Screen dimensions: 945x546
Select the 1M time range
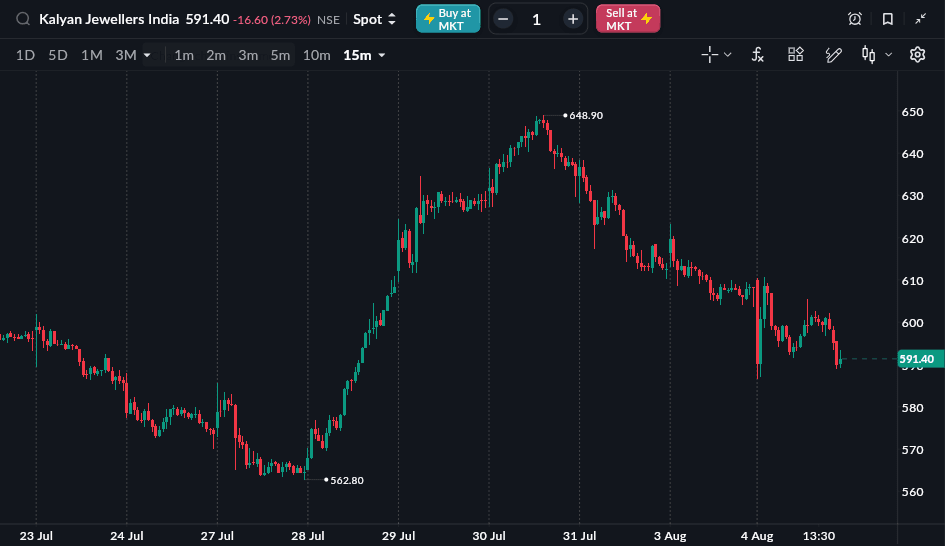(x=92, y=55)
